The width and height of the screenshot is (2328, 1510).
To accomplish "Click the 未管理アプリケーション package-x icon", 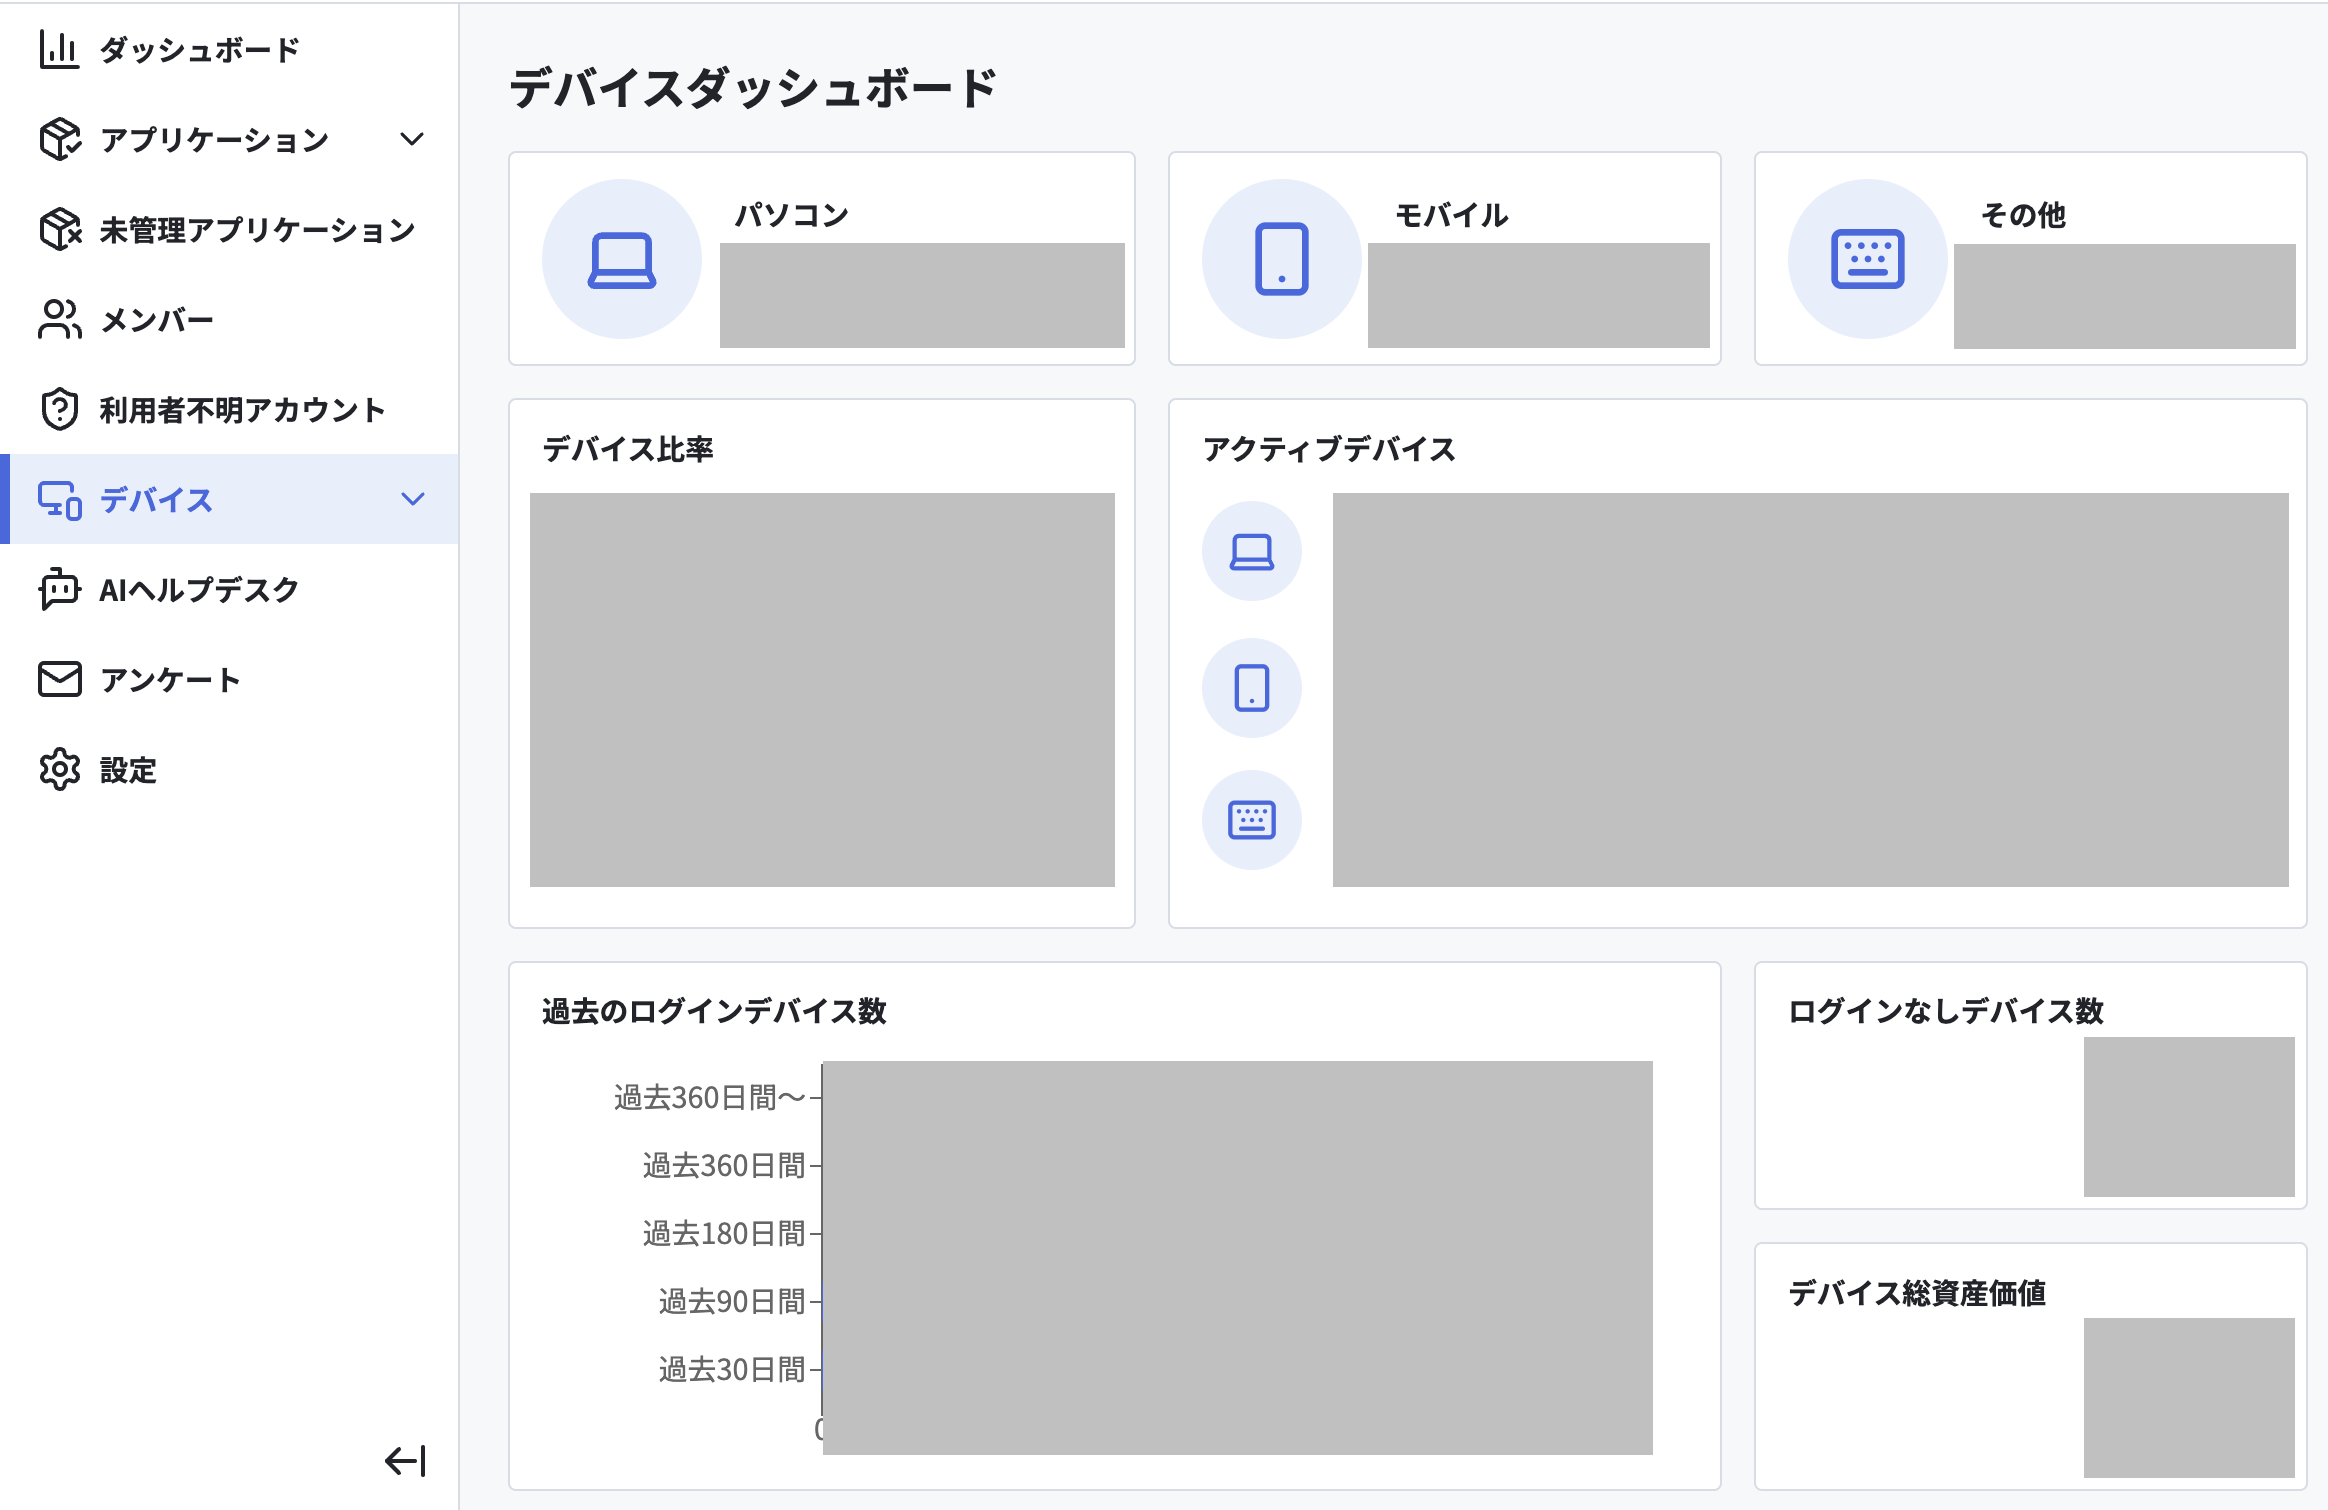I will [x=59, y=229].
